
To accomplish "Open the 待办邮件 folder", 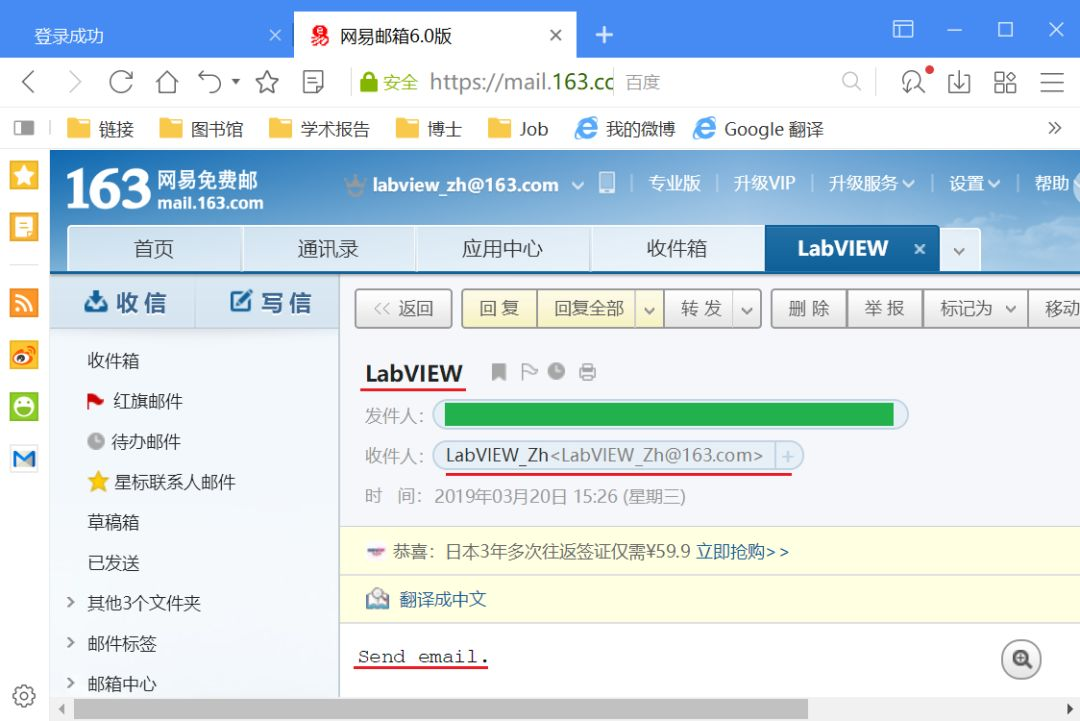I will click(x=145, y=441).
